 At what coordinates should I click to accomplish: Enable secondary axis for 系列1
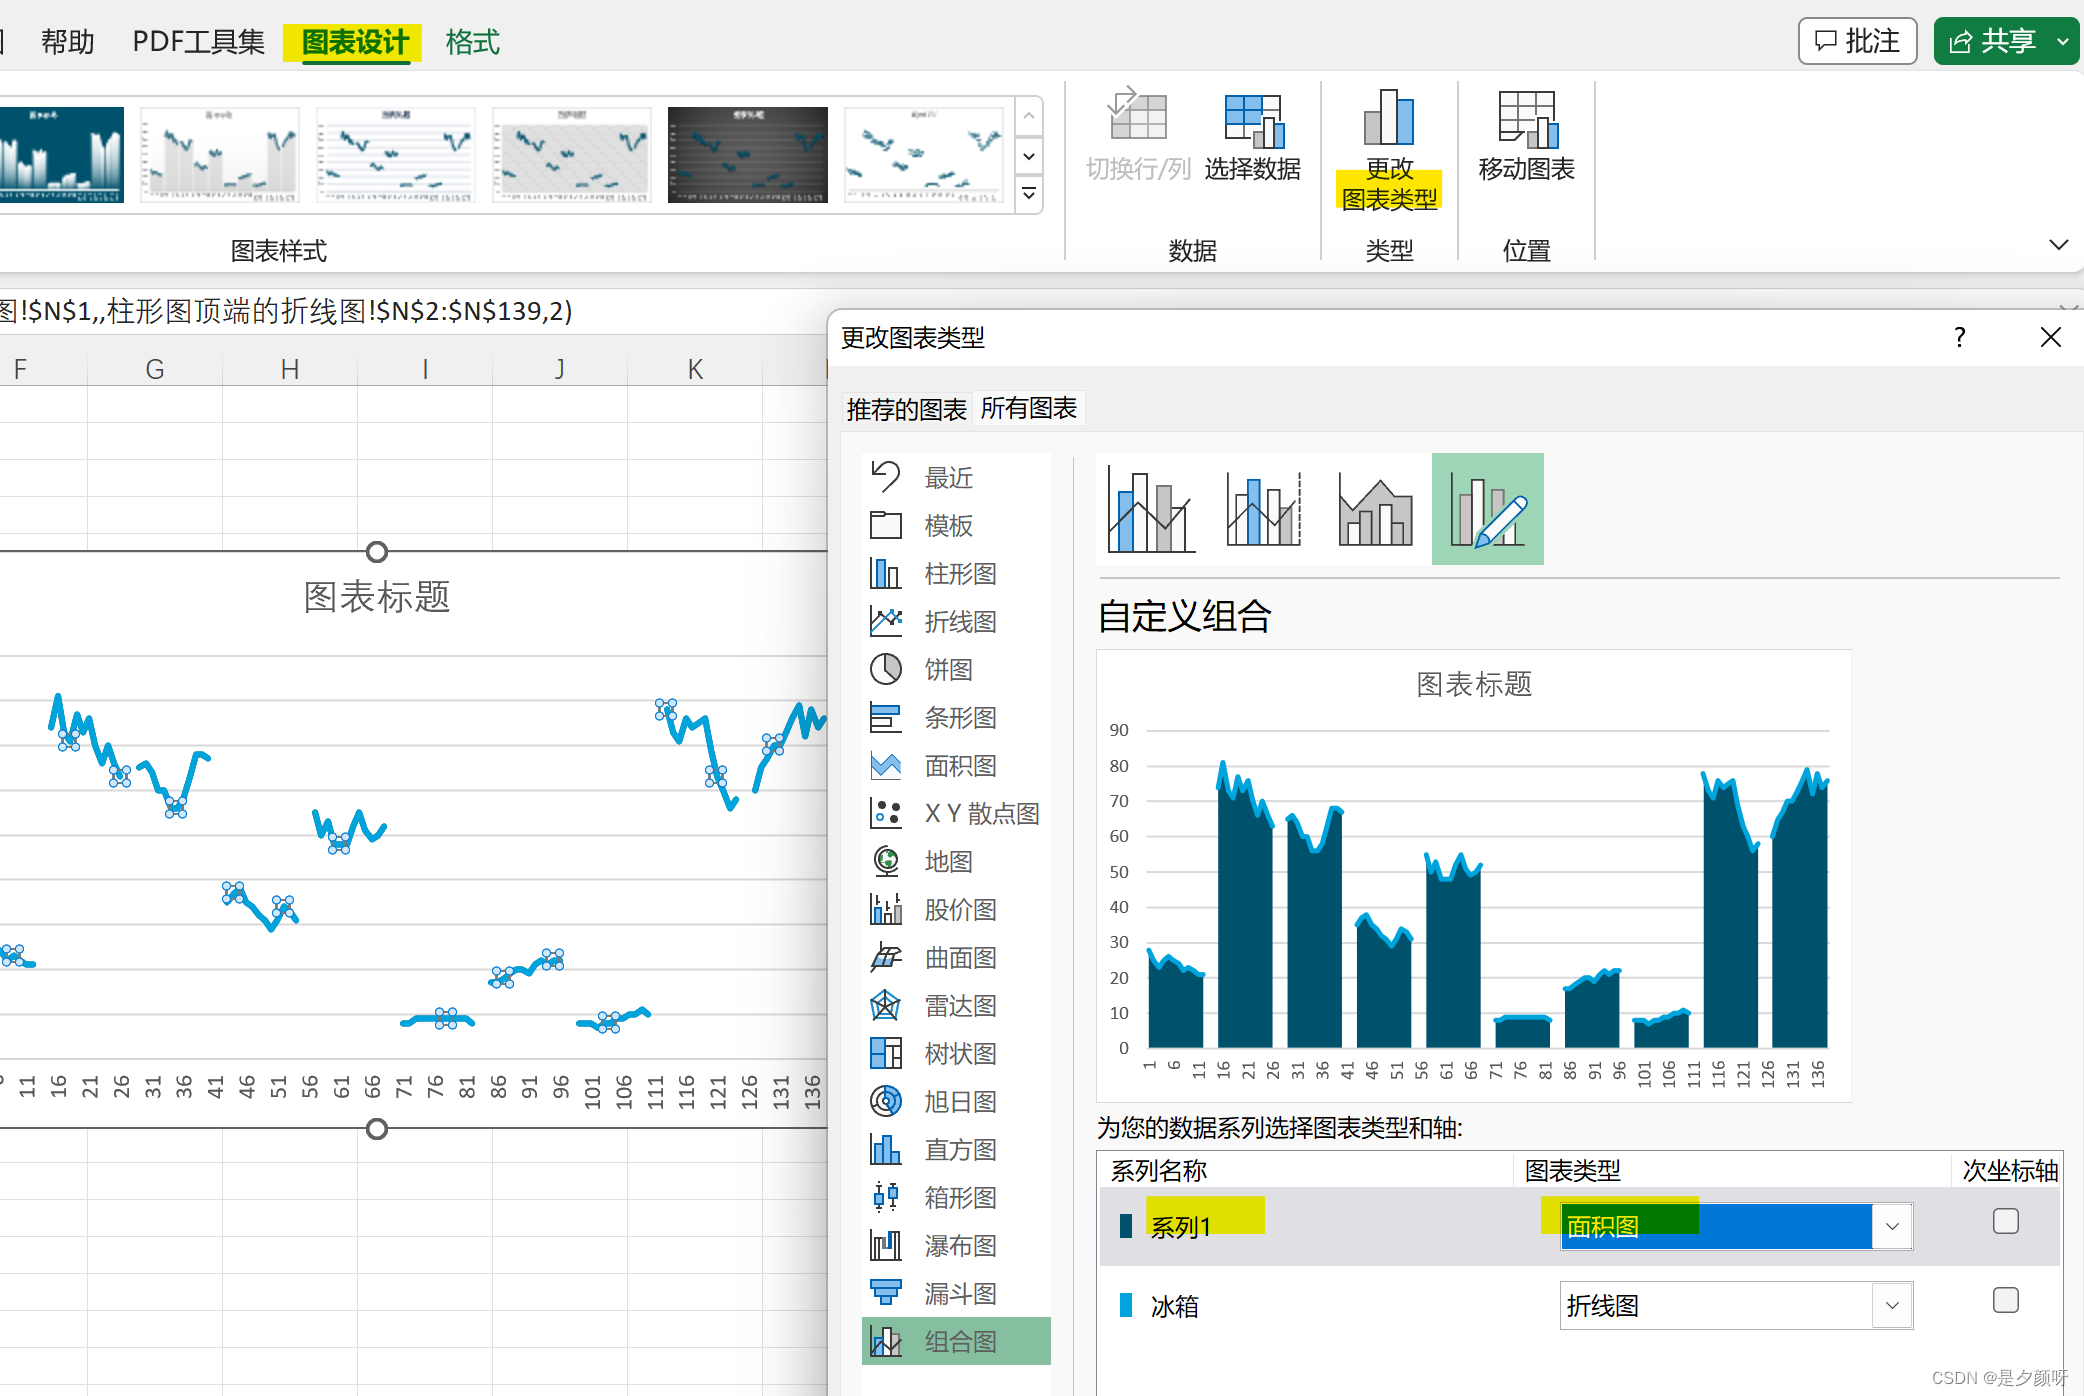[2006, 1221]
